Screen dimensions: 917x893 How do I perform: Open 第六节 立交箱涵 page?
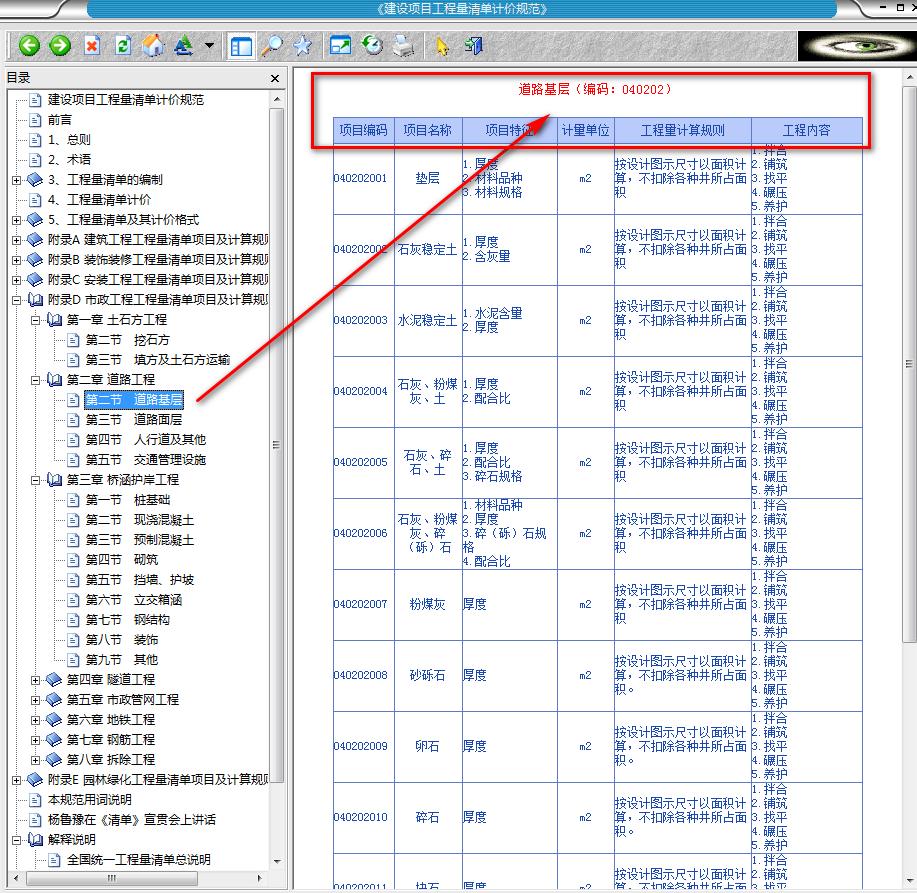pyautogui.click(x=133, y=600)
